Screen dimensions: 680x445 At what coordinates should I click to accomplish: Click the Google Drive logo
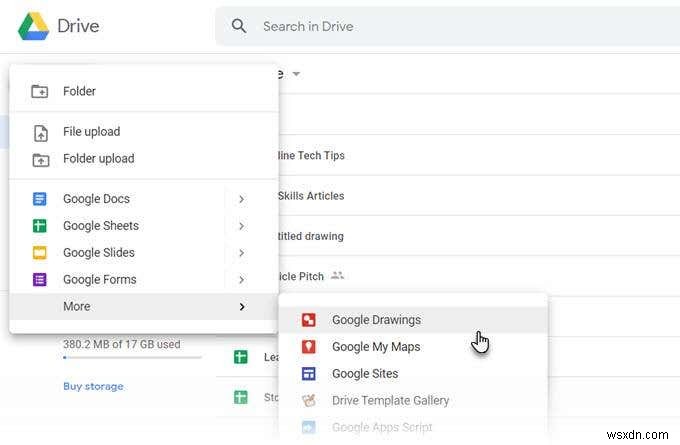33,26
